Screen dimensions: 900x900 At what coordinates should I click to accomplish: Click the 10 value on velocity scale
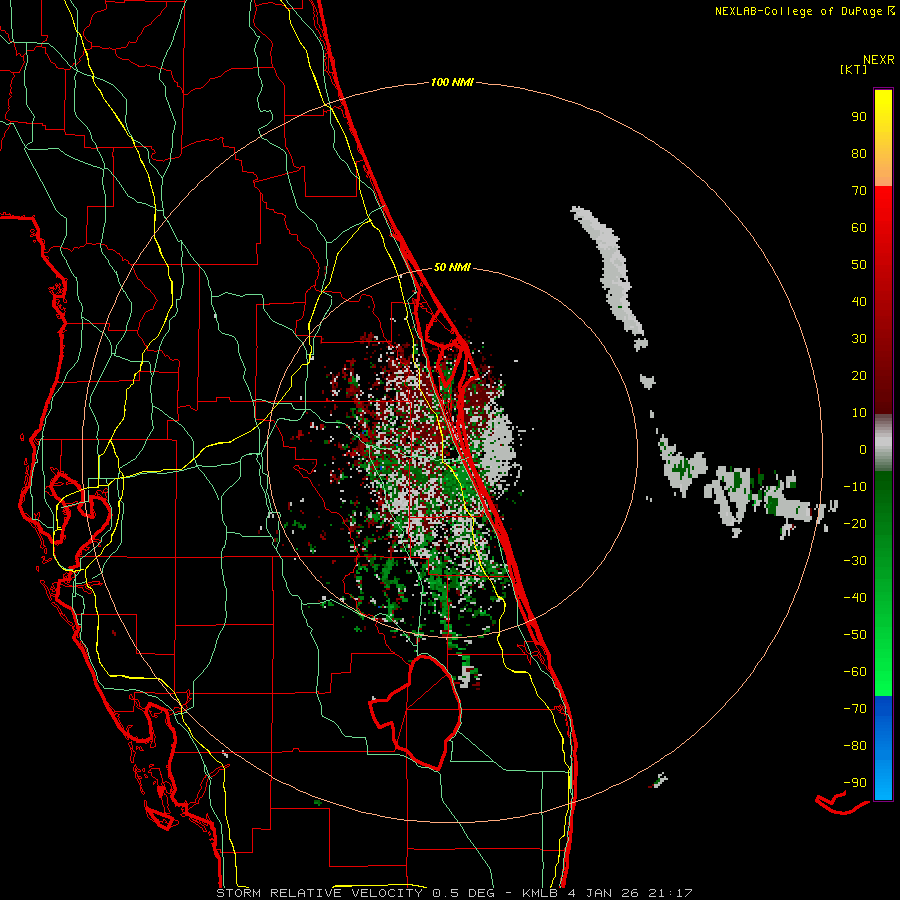pos(859,413)
